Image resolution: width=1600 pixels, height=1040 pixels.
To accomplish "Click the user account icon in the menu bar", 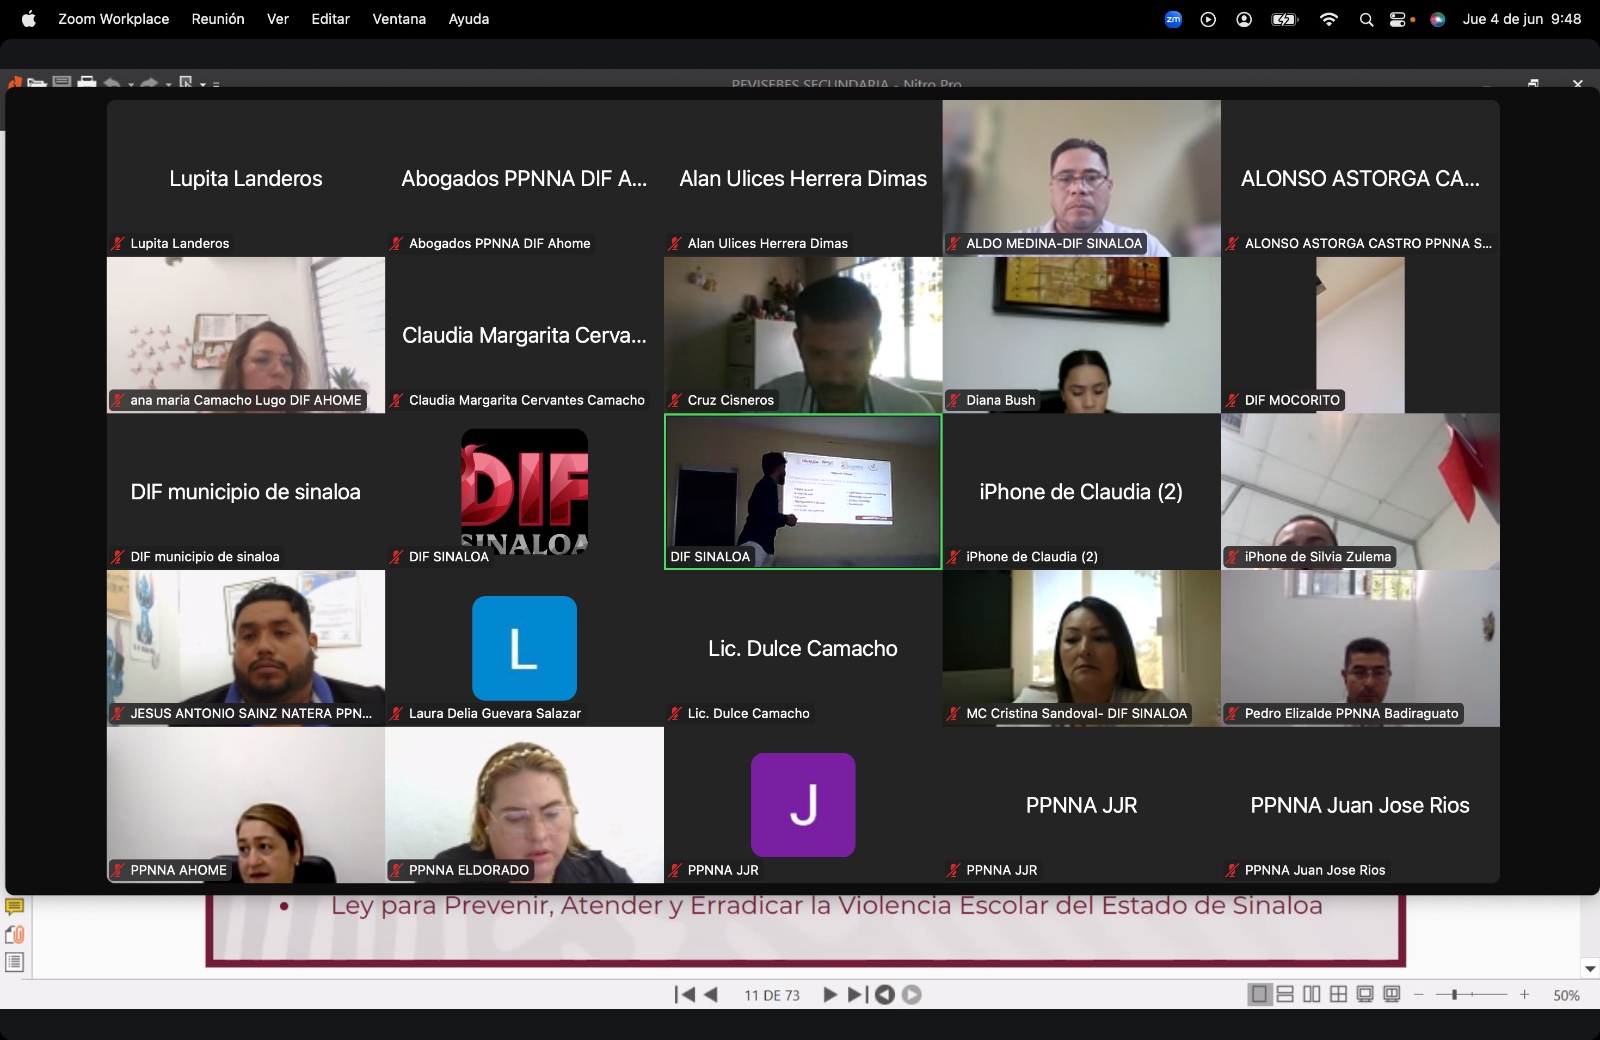I will (1244, 19).
